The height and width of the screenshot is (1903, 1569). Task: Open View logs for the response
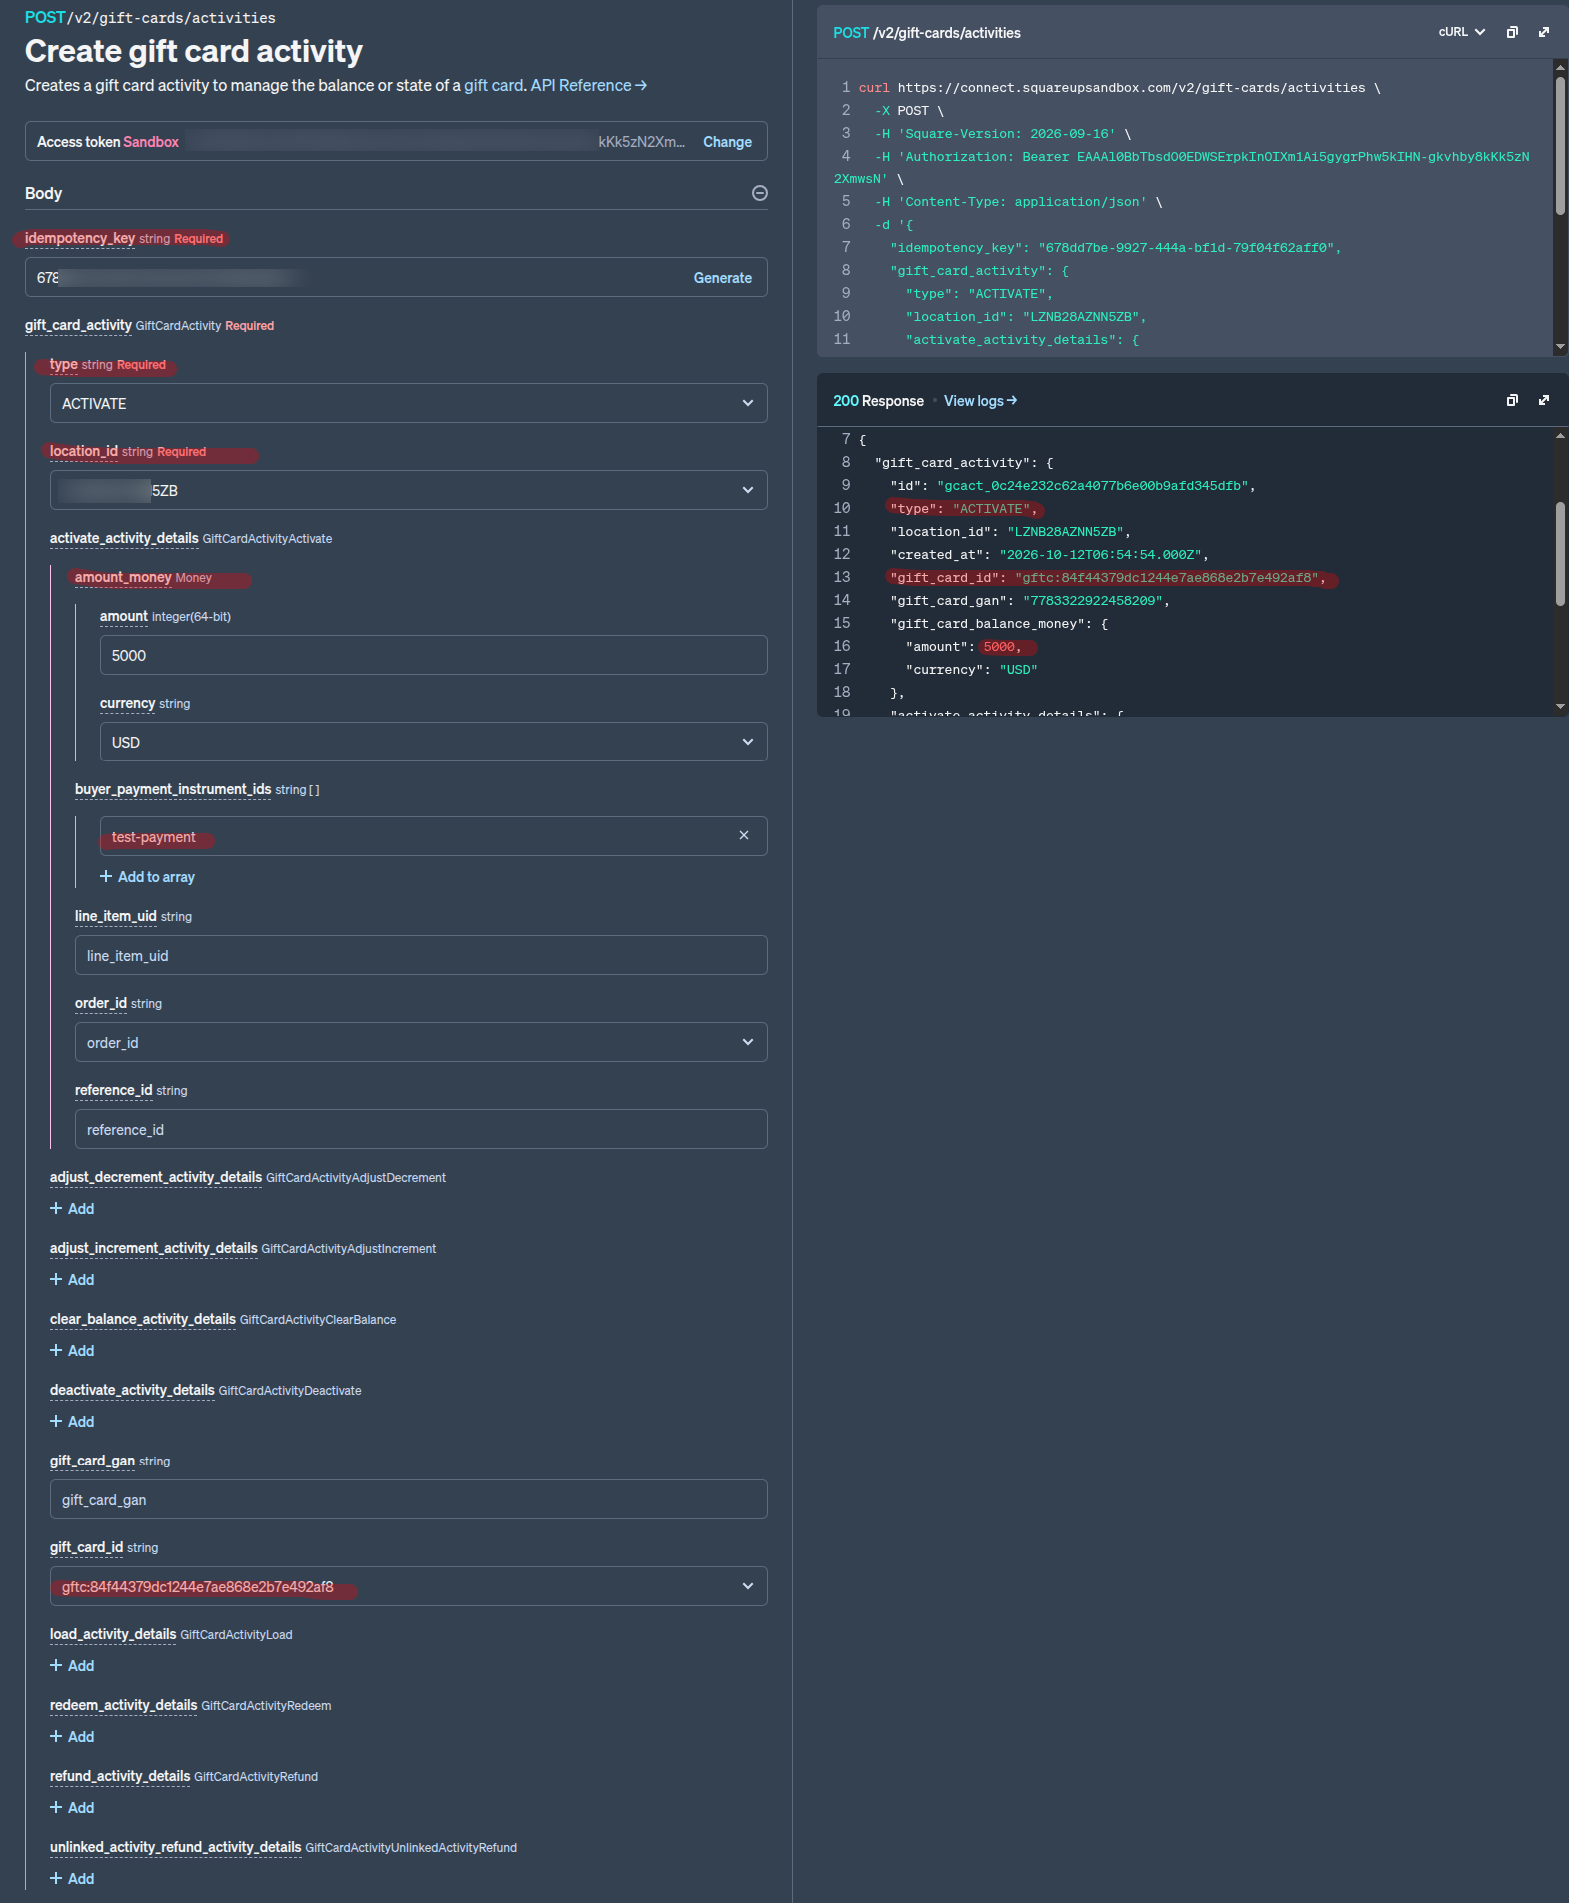980,401
